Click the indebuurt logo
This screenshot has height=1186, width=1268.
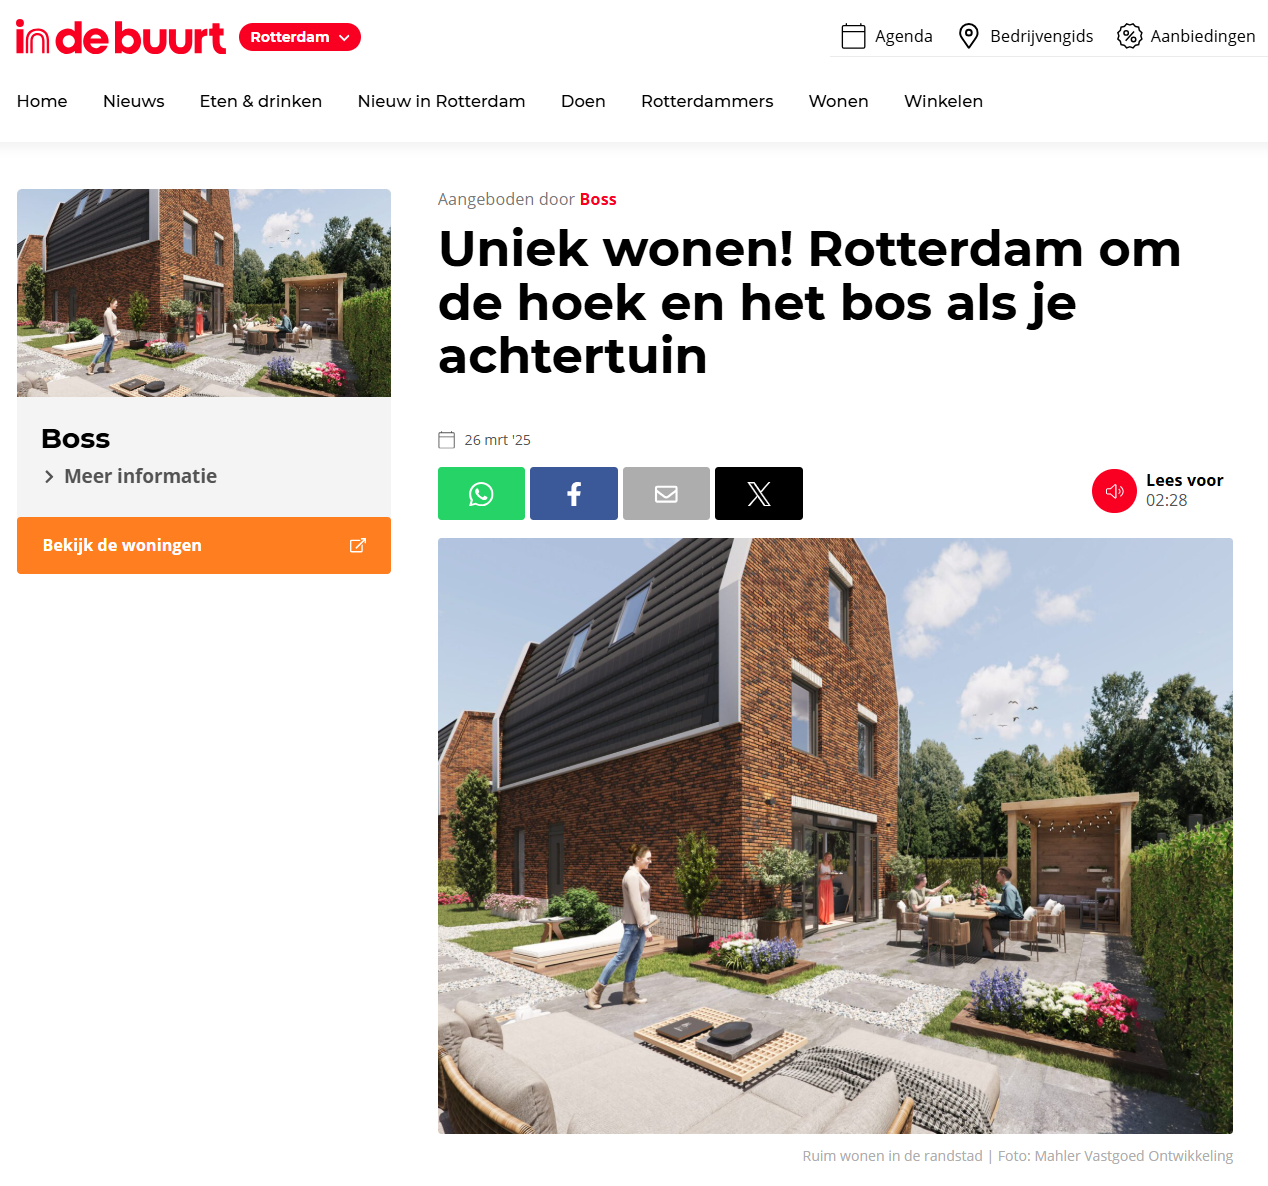pos(121,37)
